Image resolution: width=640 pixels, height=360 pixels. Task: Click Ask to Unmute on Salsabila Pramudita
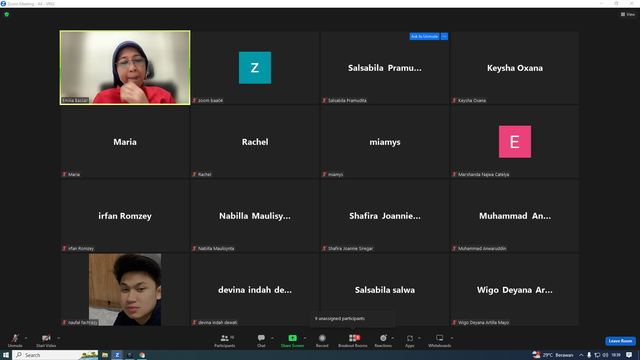pos(424,36)
